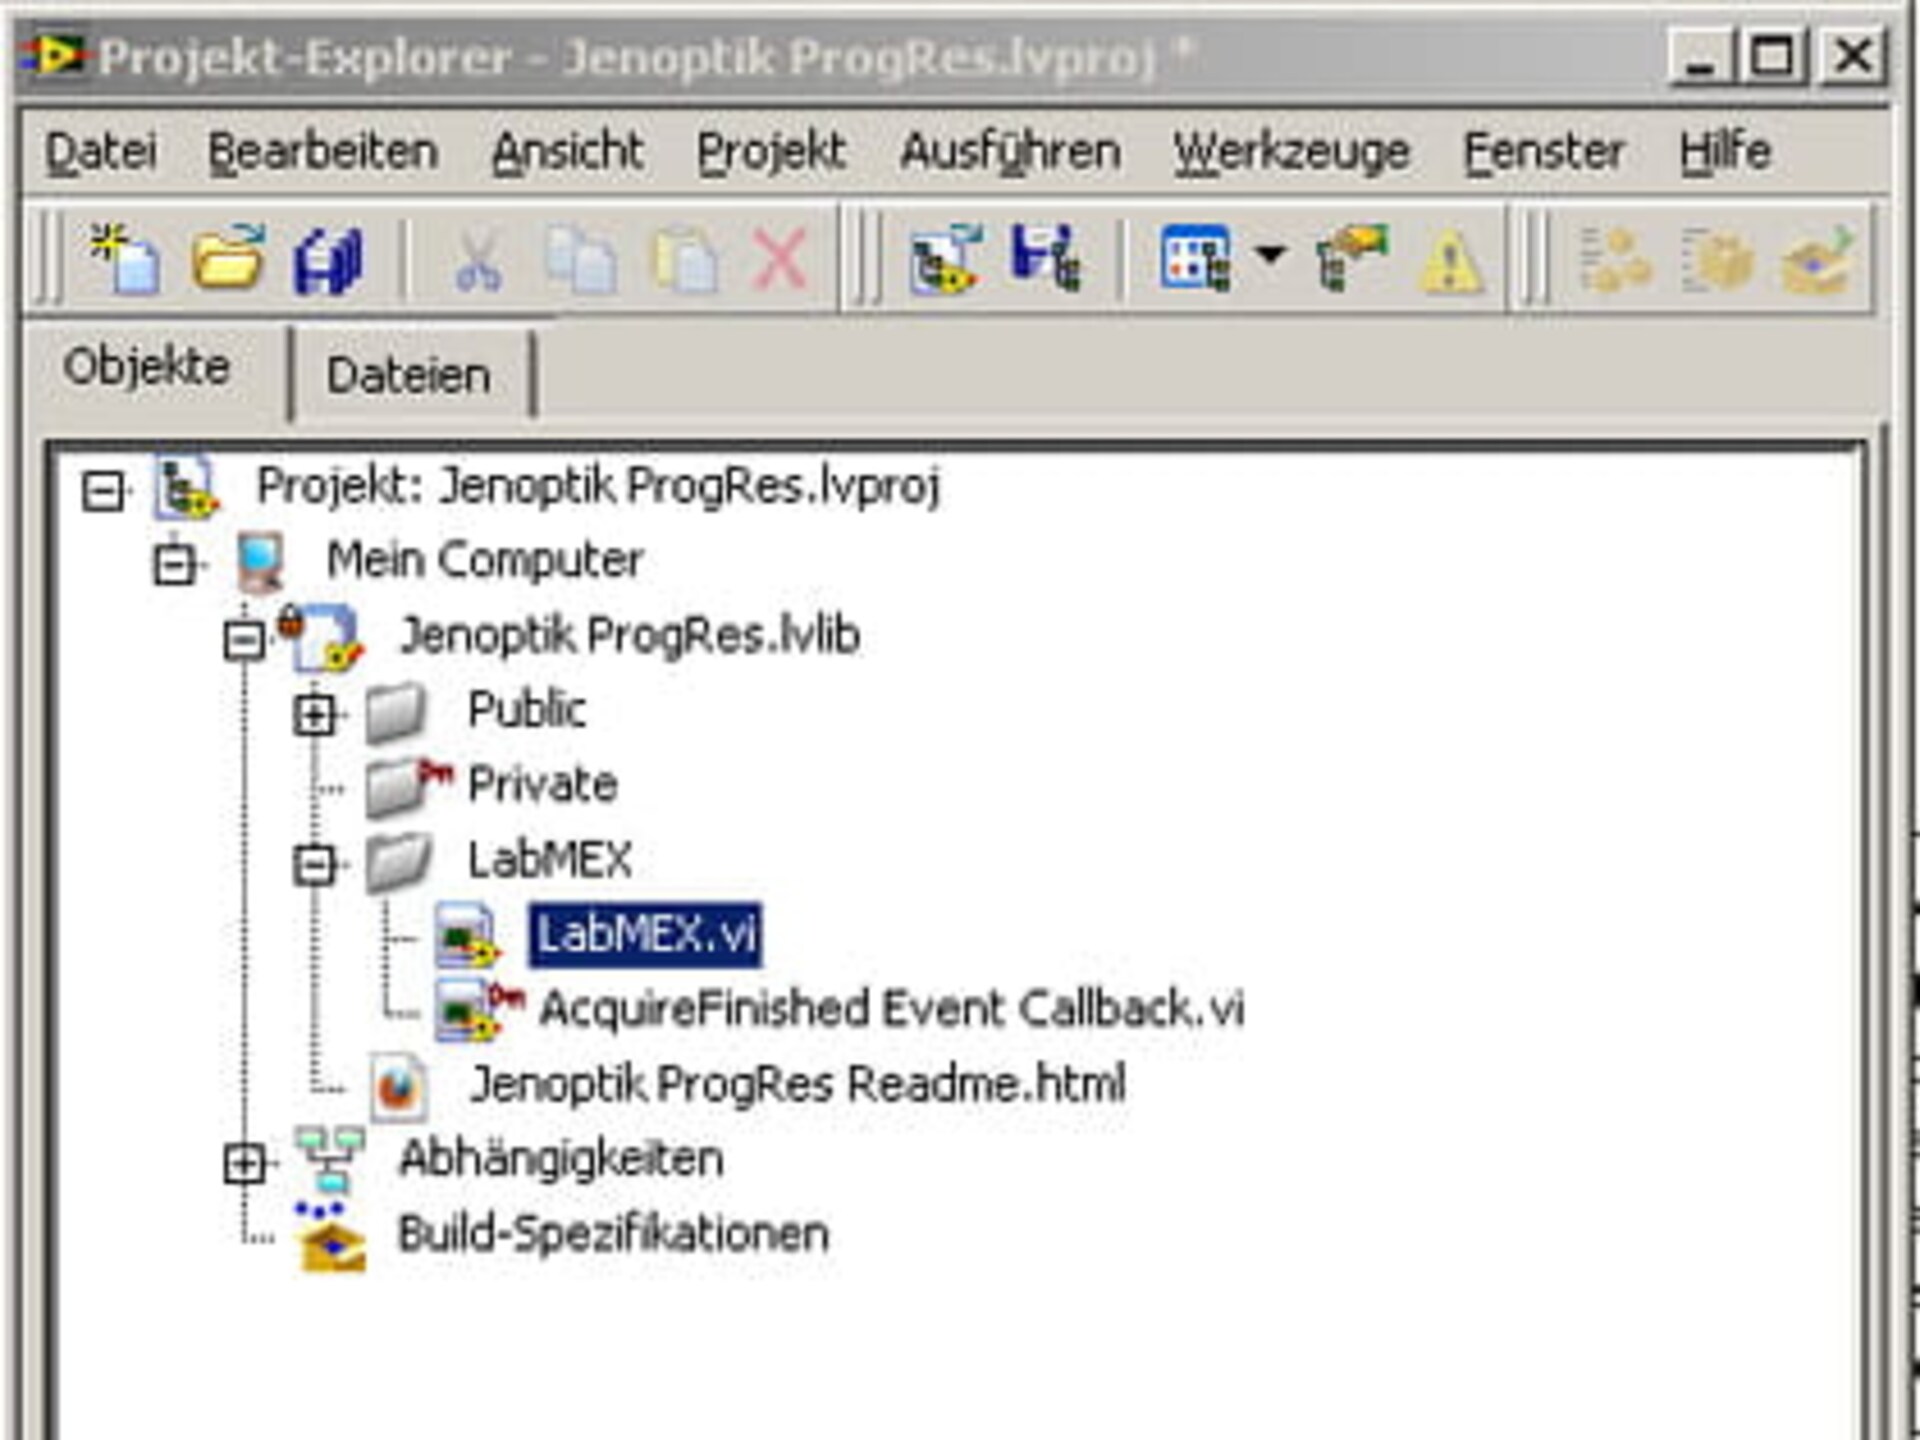Viewport: 1920px width, 1440px height.
Task: Click the Mein Computer monitor icon
Action: 260,562
